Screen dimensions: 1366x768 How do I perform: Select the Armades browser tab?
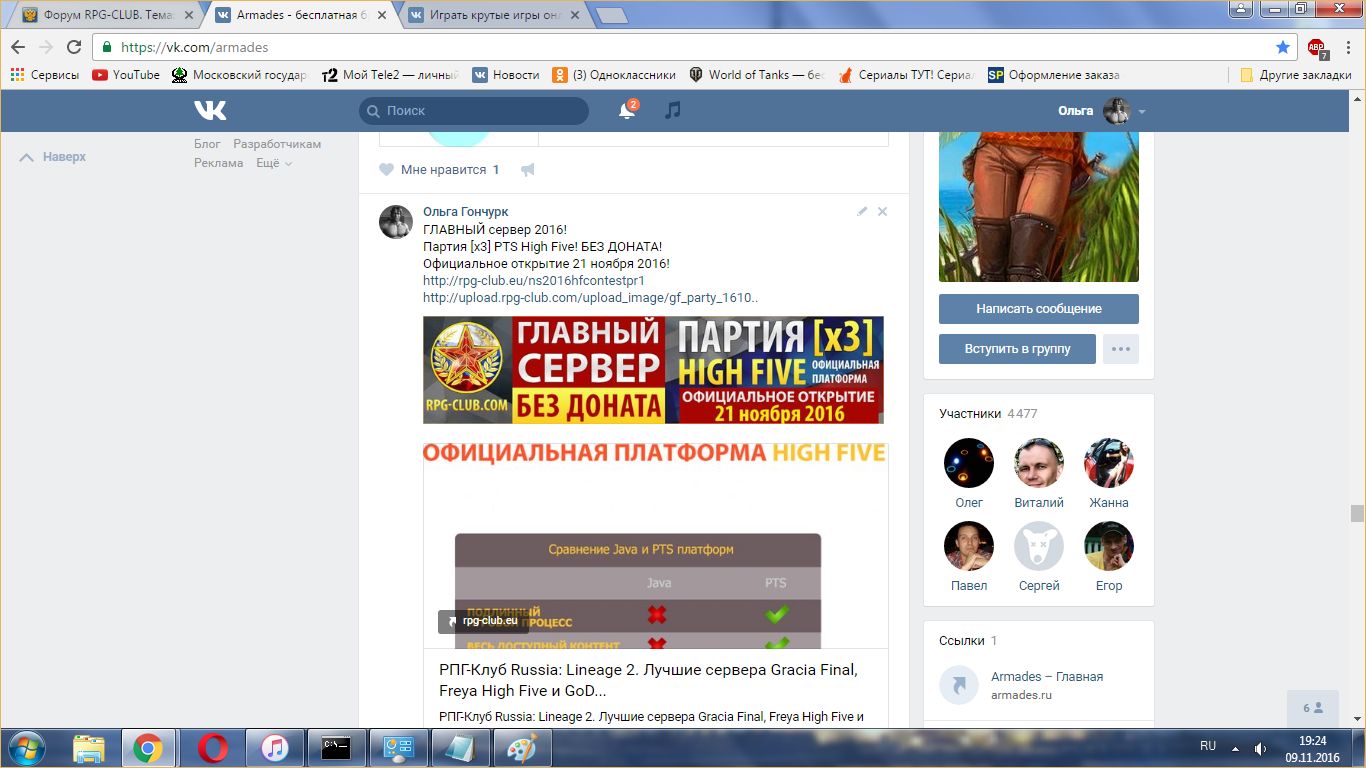[x=302, y=16]
